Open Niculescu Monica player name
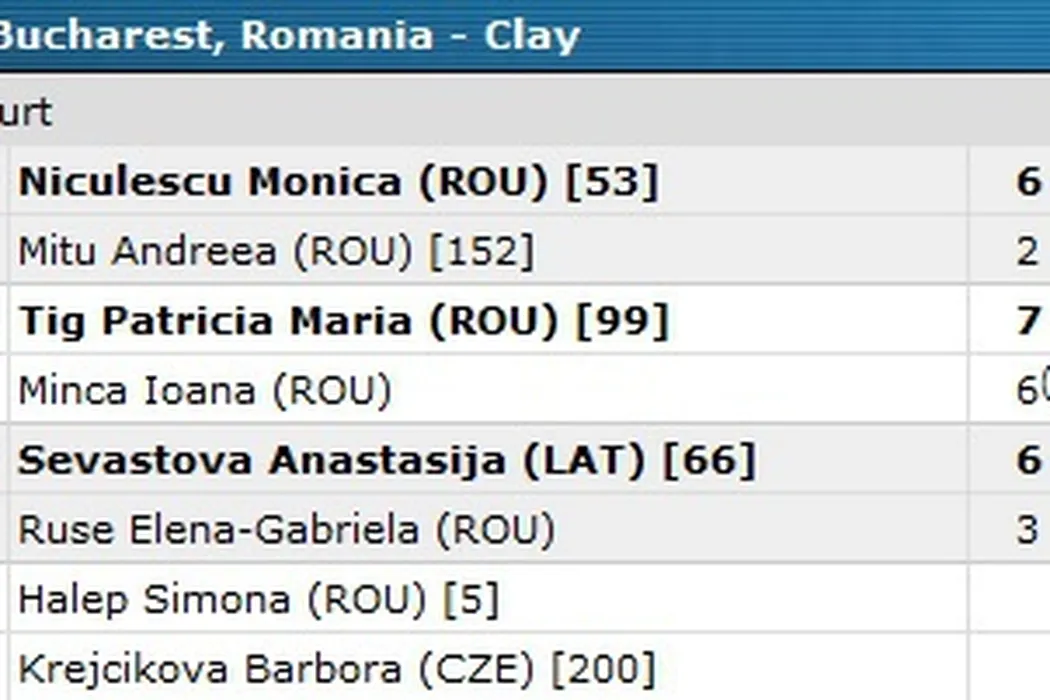 point(210,182)
